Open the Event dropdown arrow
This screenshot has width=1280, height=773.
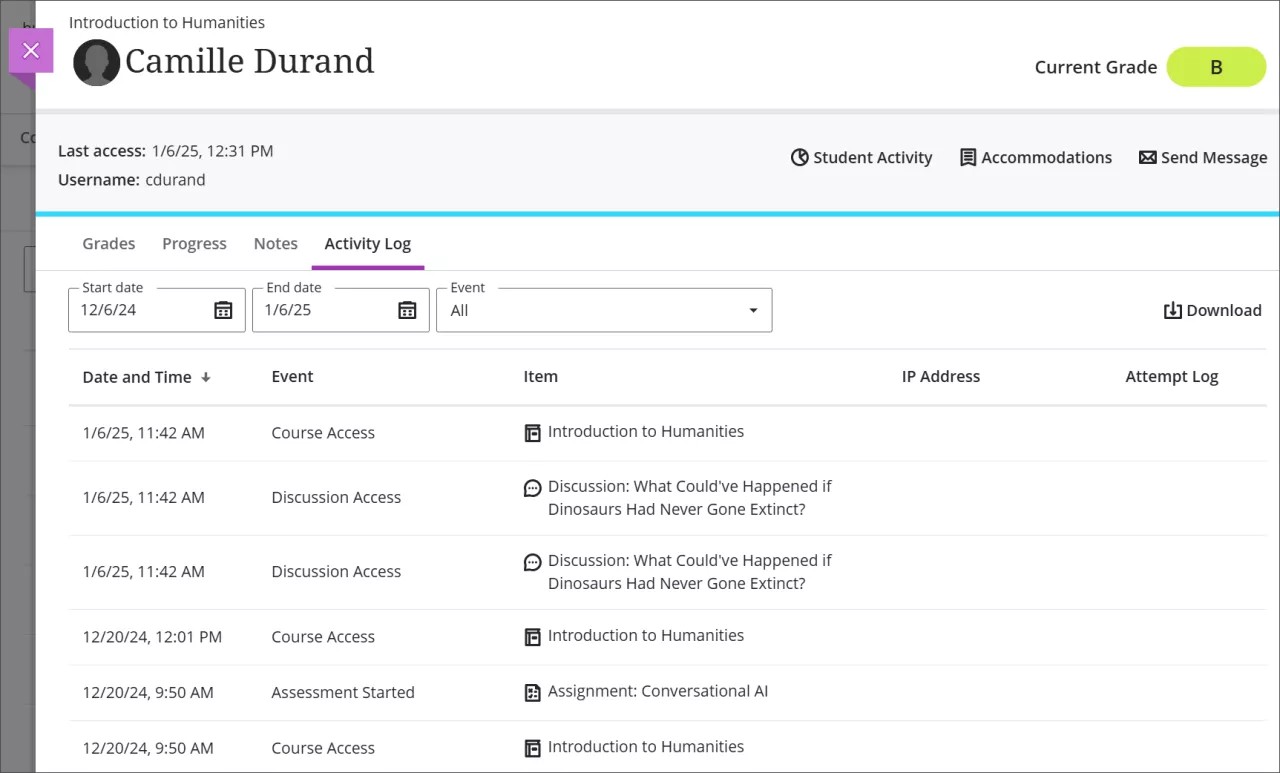point(752,310)
